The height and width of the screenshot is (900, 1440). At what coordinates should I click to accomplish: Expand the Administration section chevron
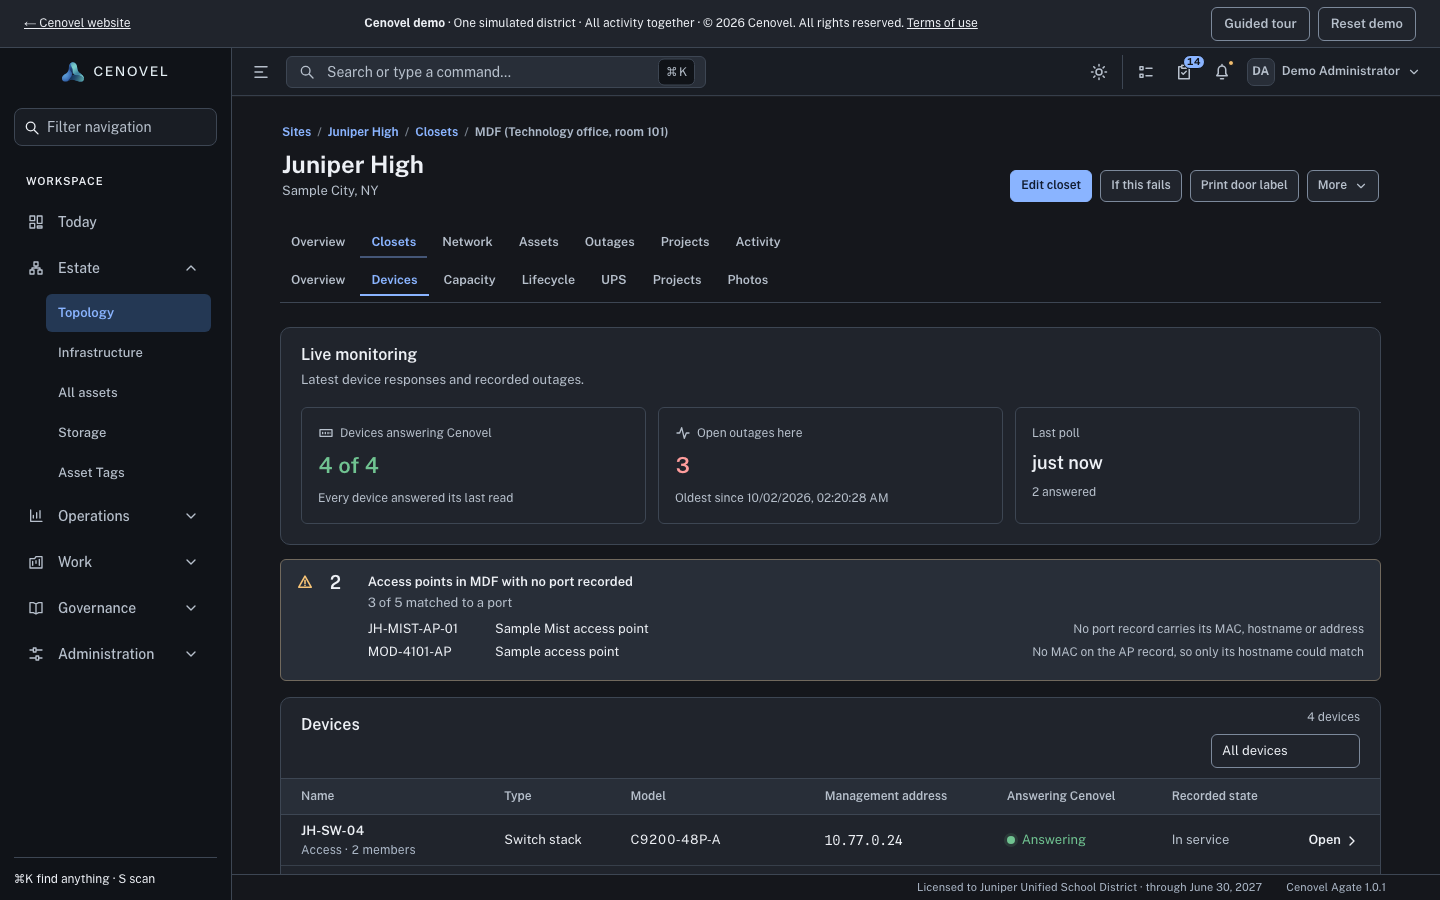point(191,654)
